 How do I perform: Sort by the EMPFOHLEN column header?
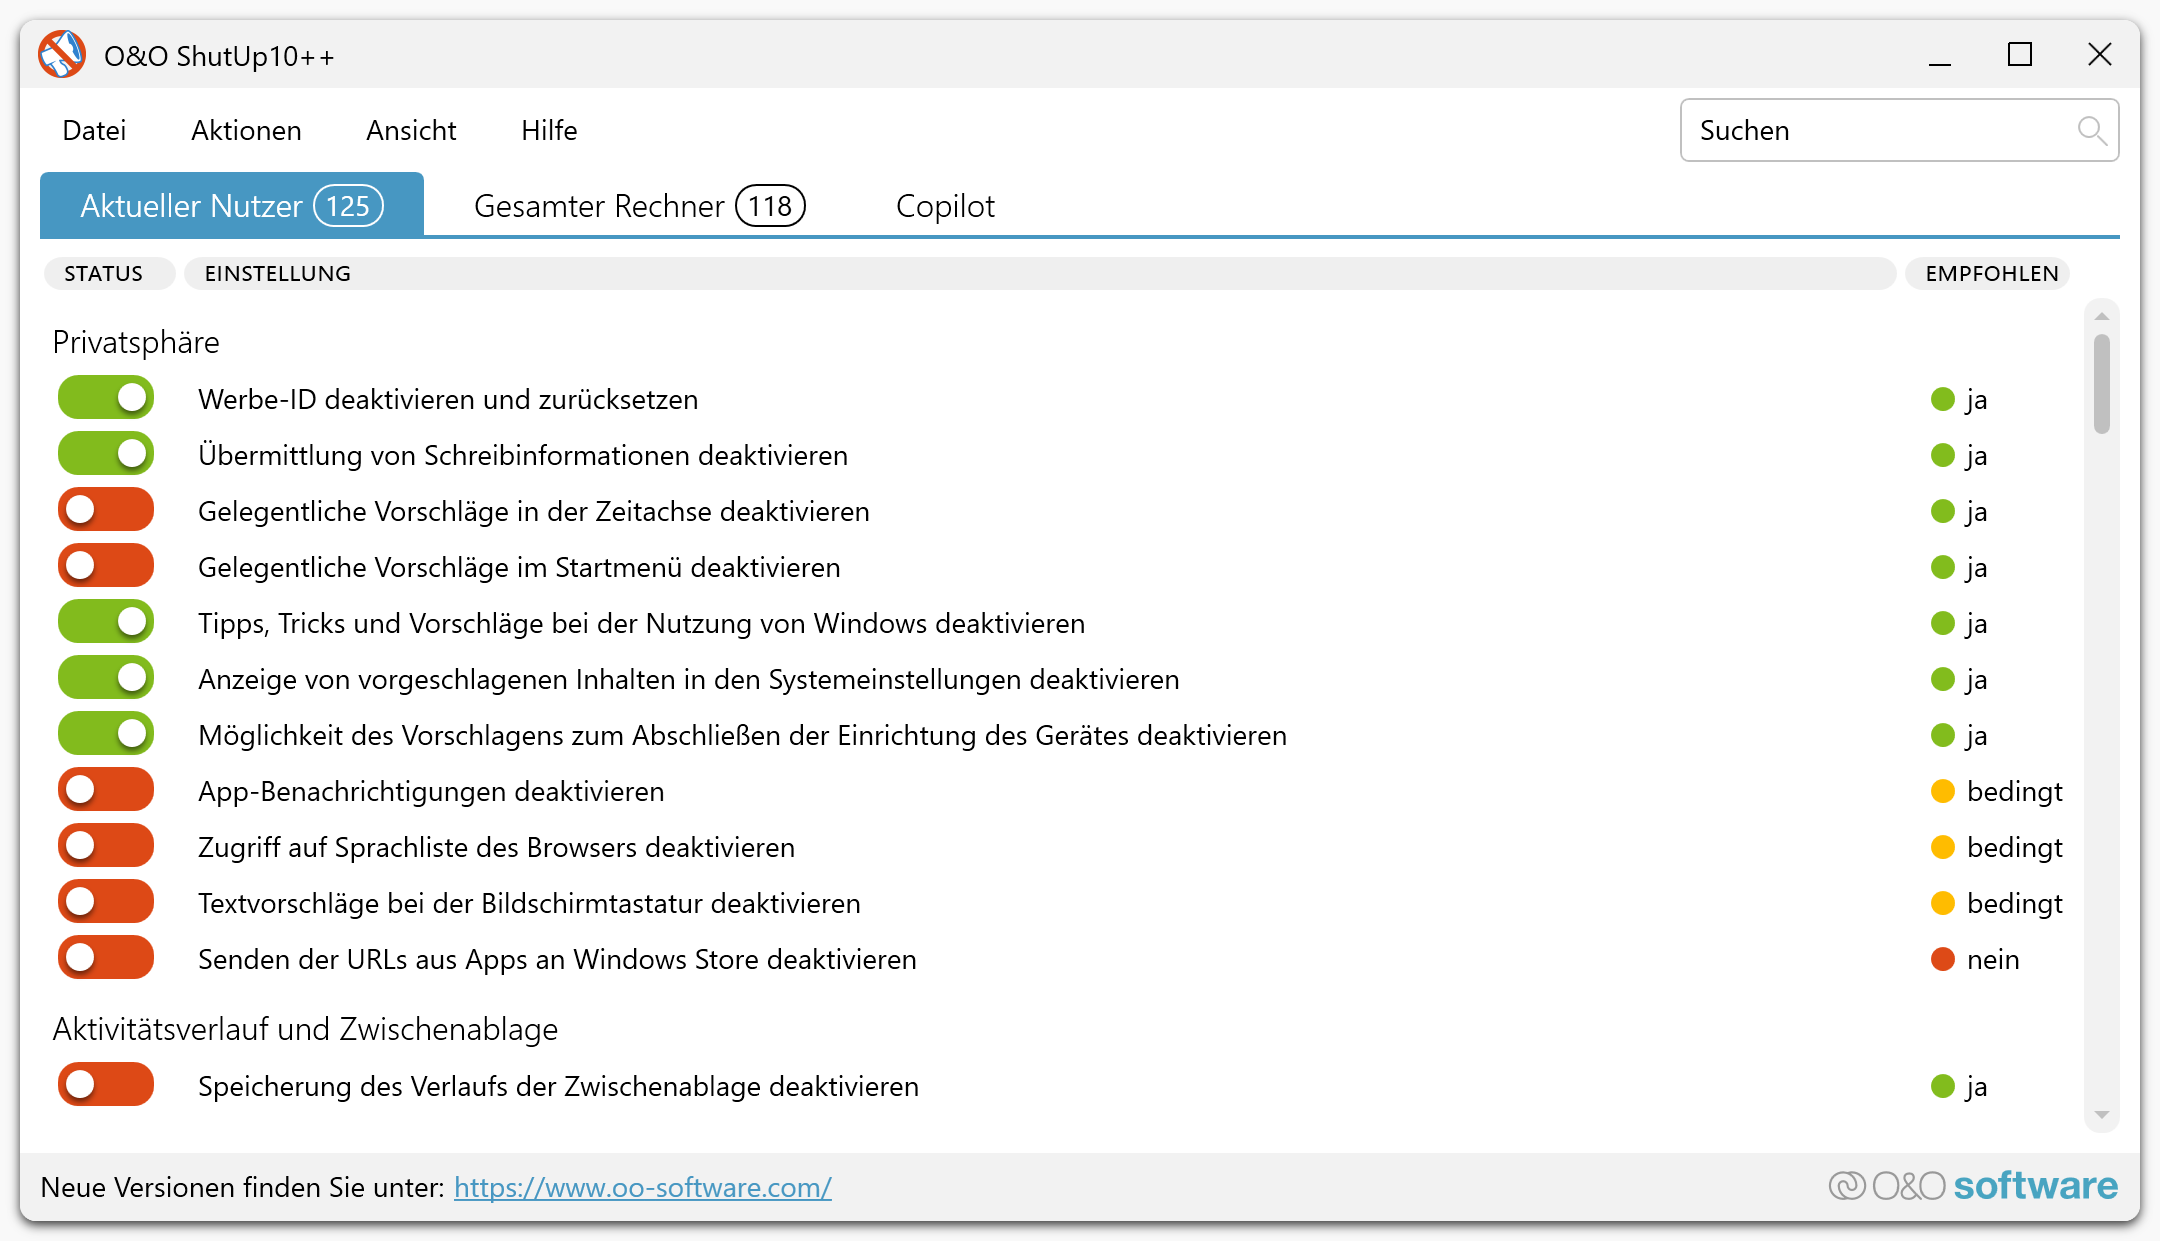point(1991,274)
